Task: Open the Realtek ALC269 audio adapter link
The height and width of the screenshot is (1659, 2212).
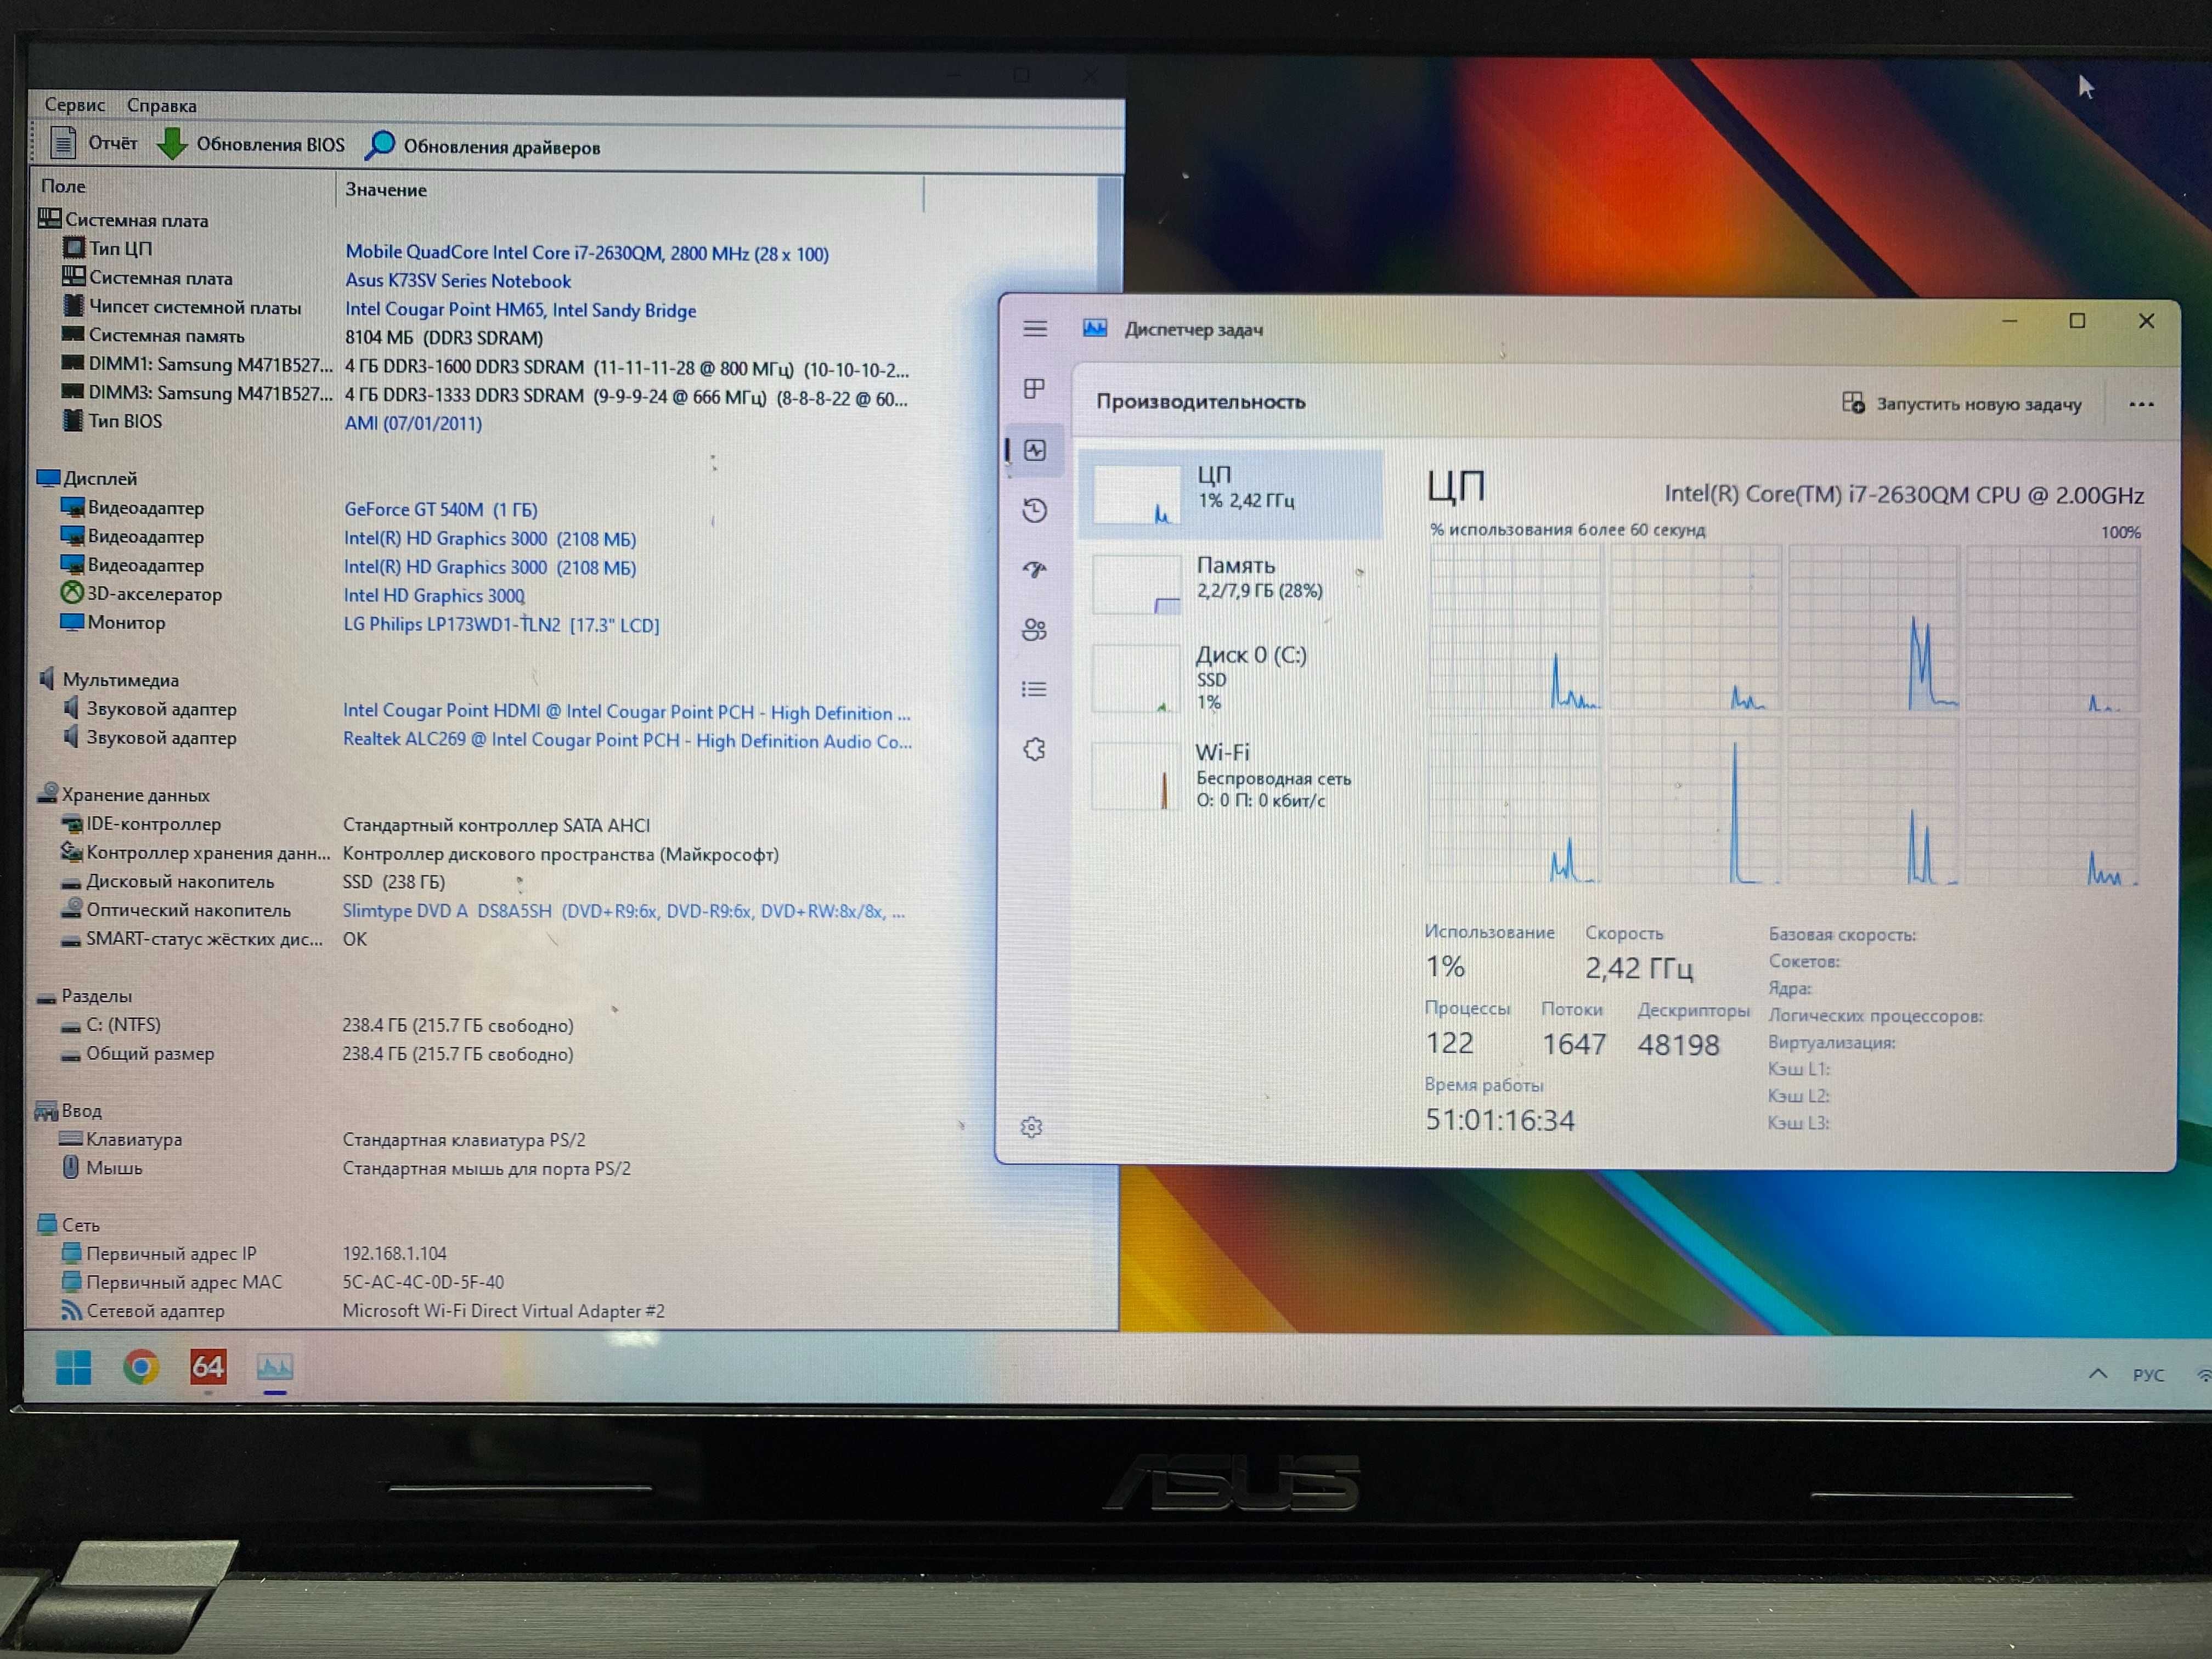Action: pos(627,740)
